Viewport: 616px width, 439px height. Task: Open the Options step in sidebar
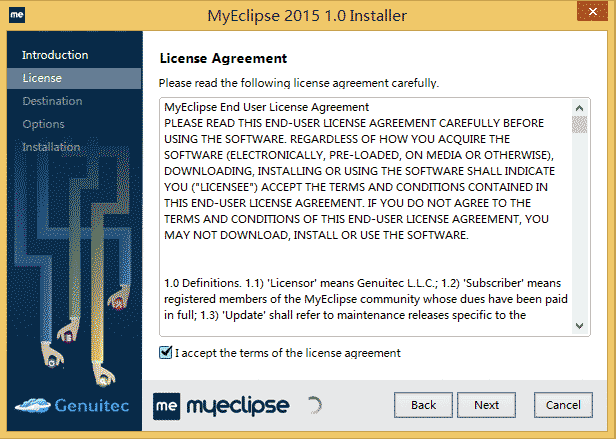[43, 124]
